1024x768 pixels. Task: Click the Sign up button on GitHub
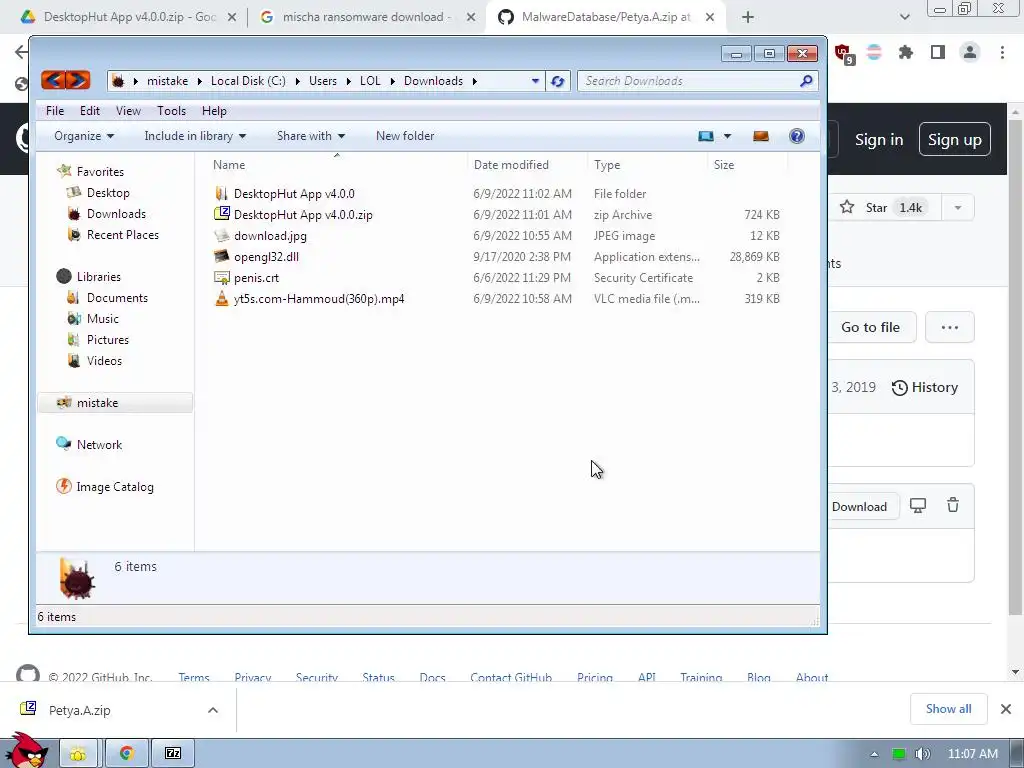tap(955, 139)
